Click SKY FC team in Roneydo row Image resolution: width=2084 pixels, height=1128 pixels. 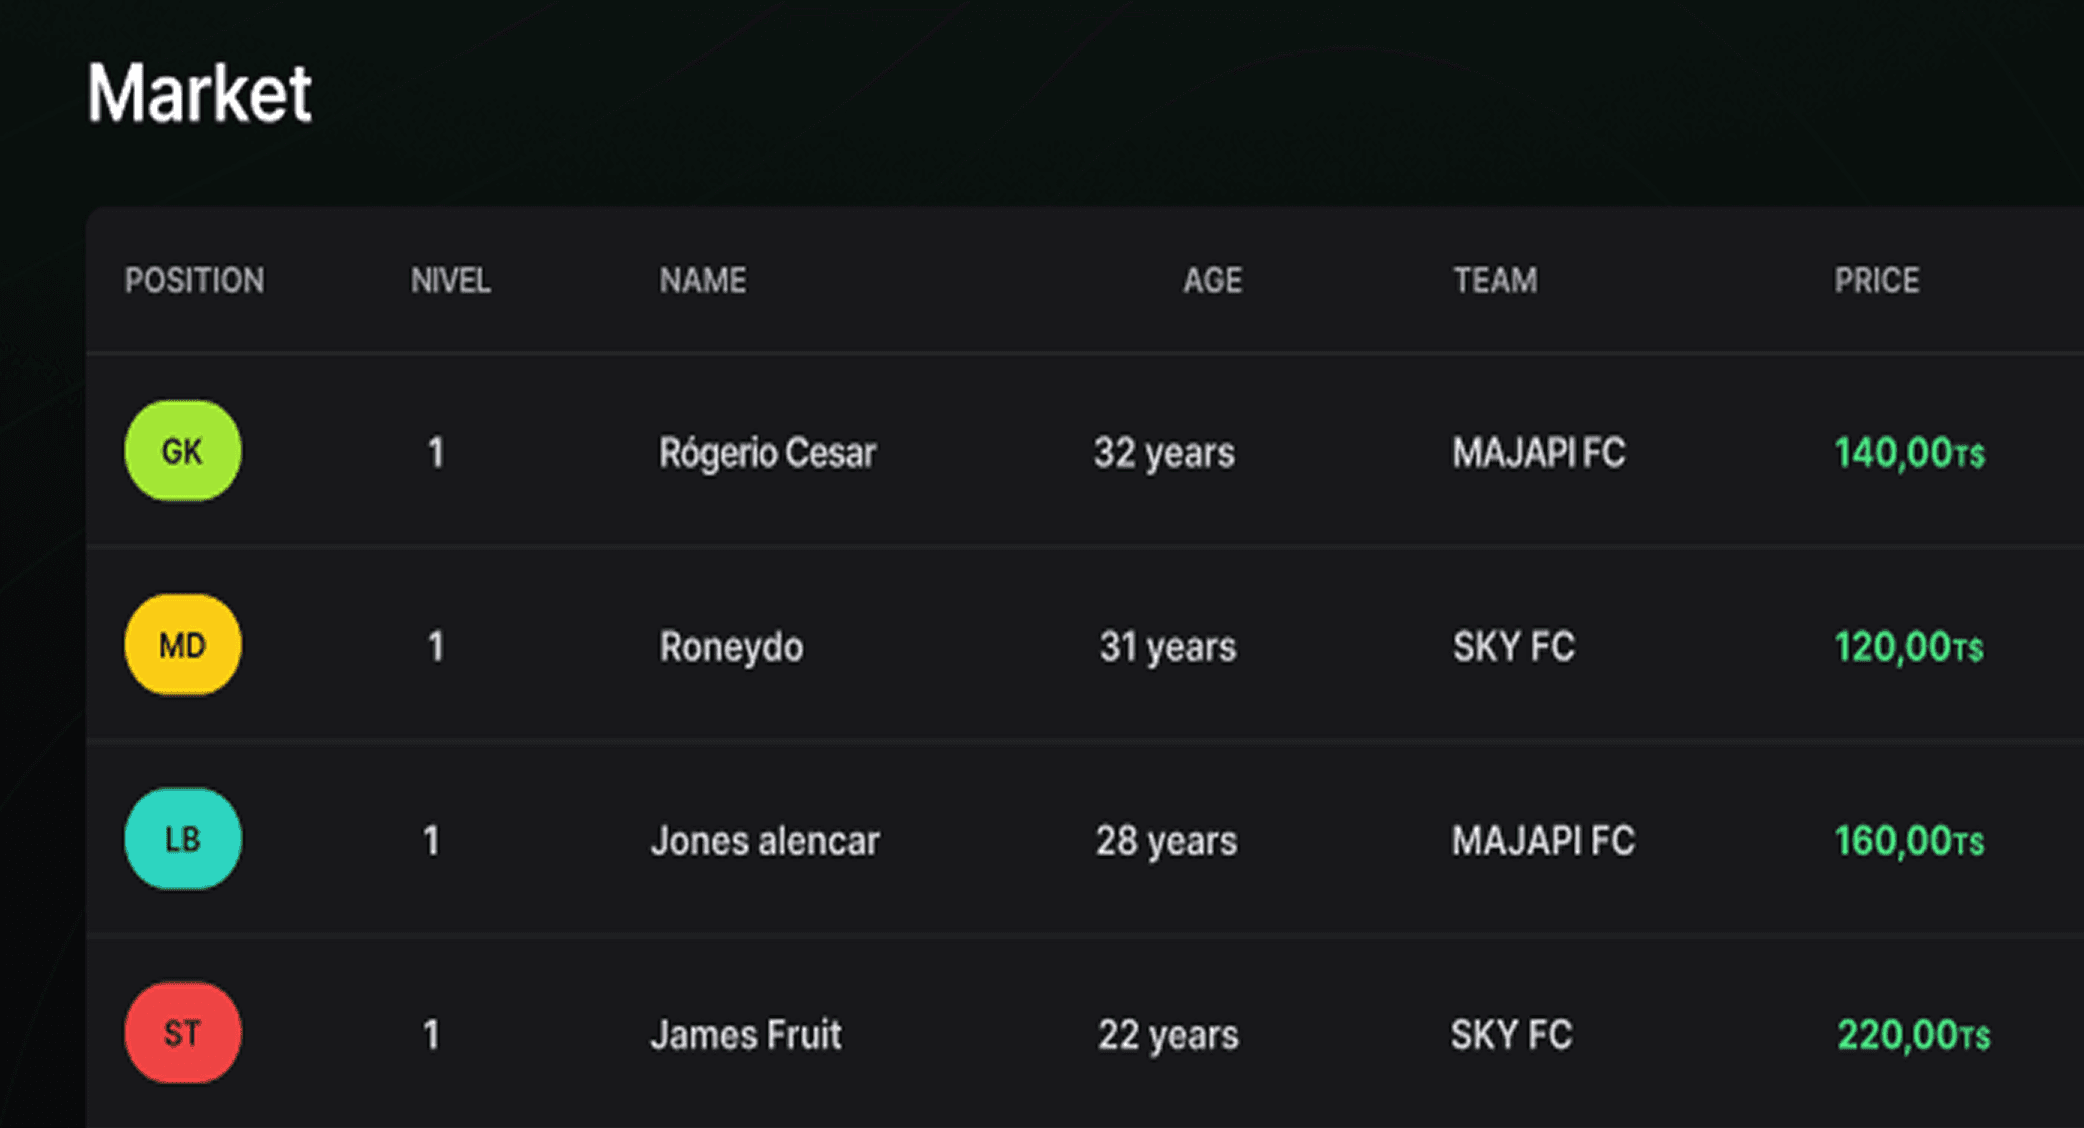(x=1513, y=647)
